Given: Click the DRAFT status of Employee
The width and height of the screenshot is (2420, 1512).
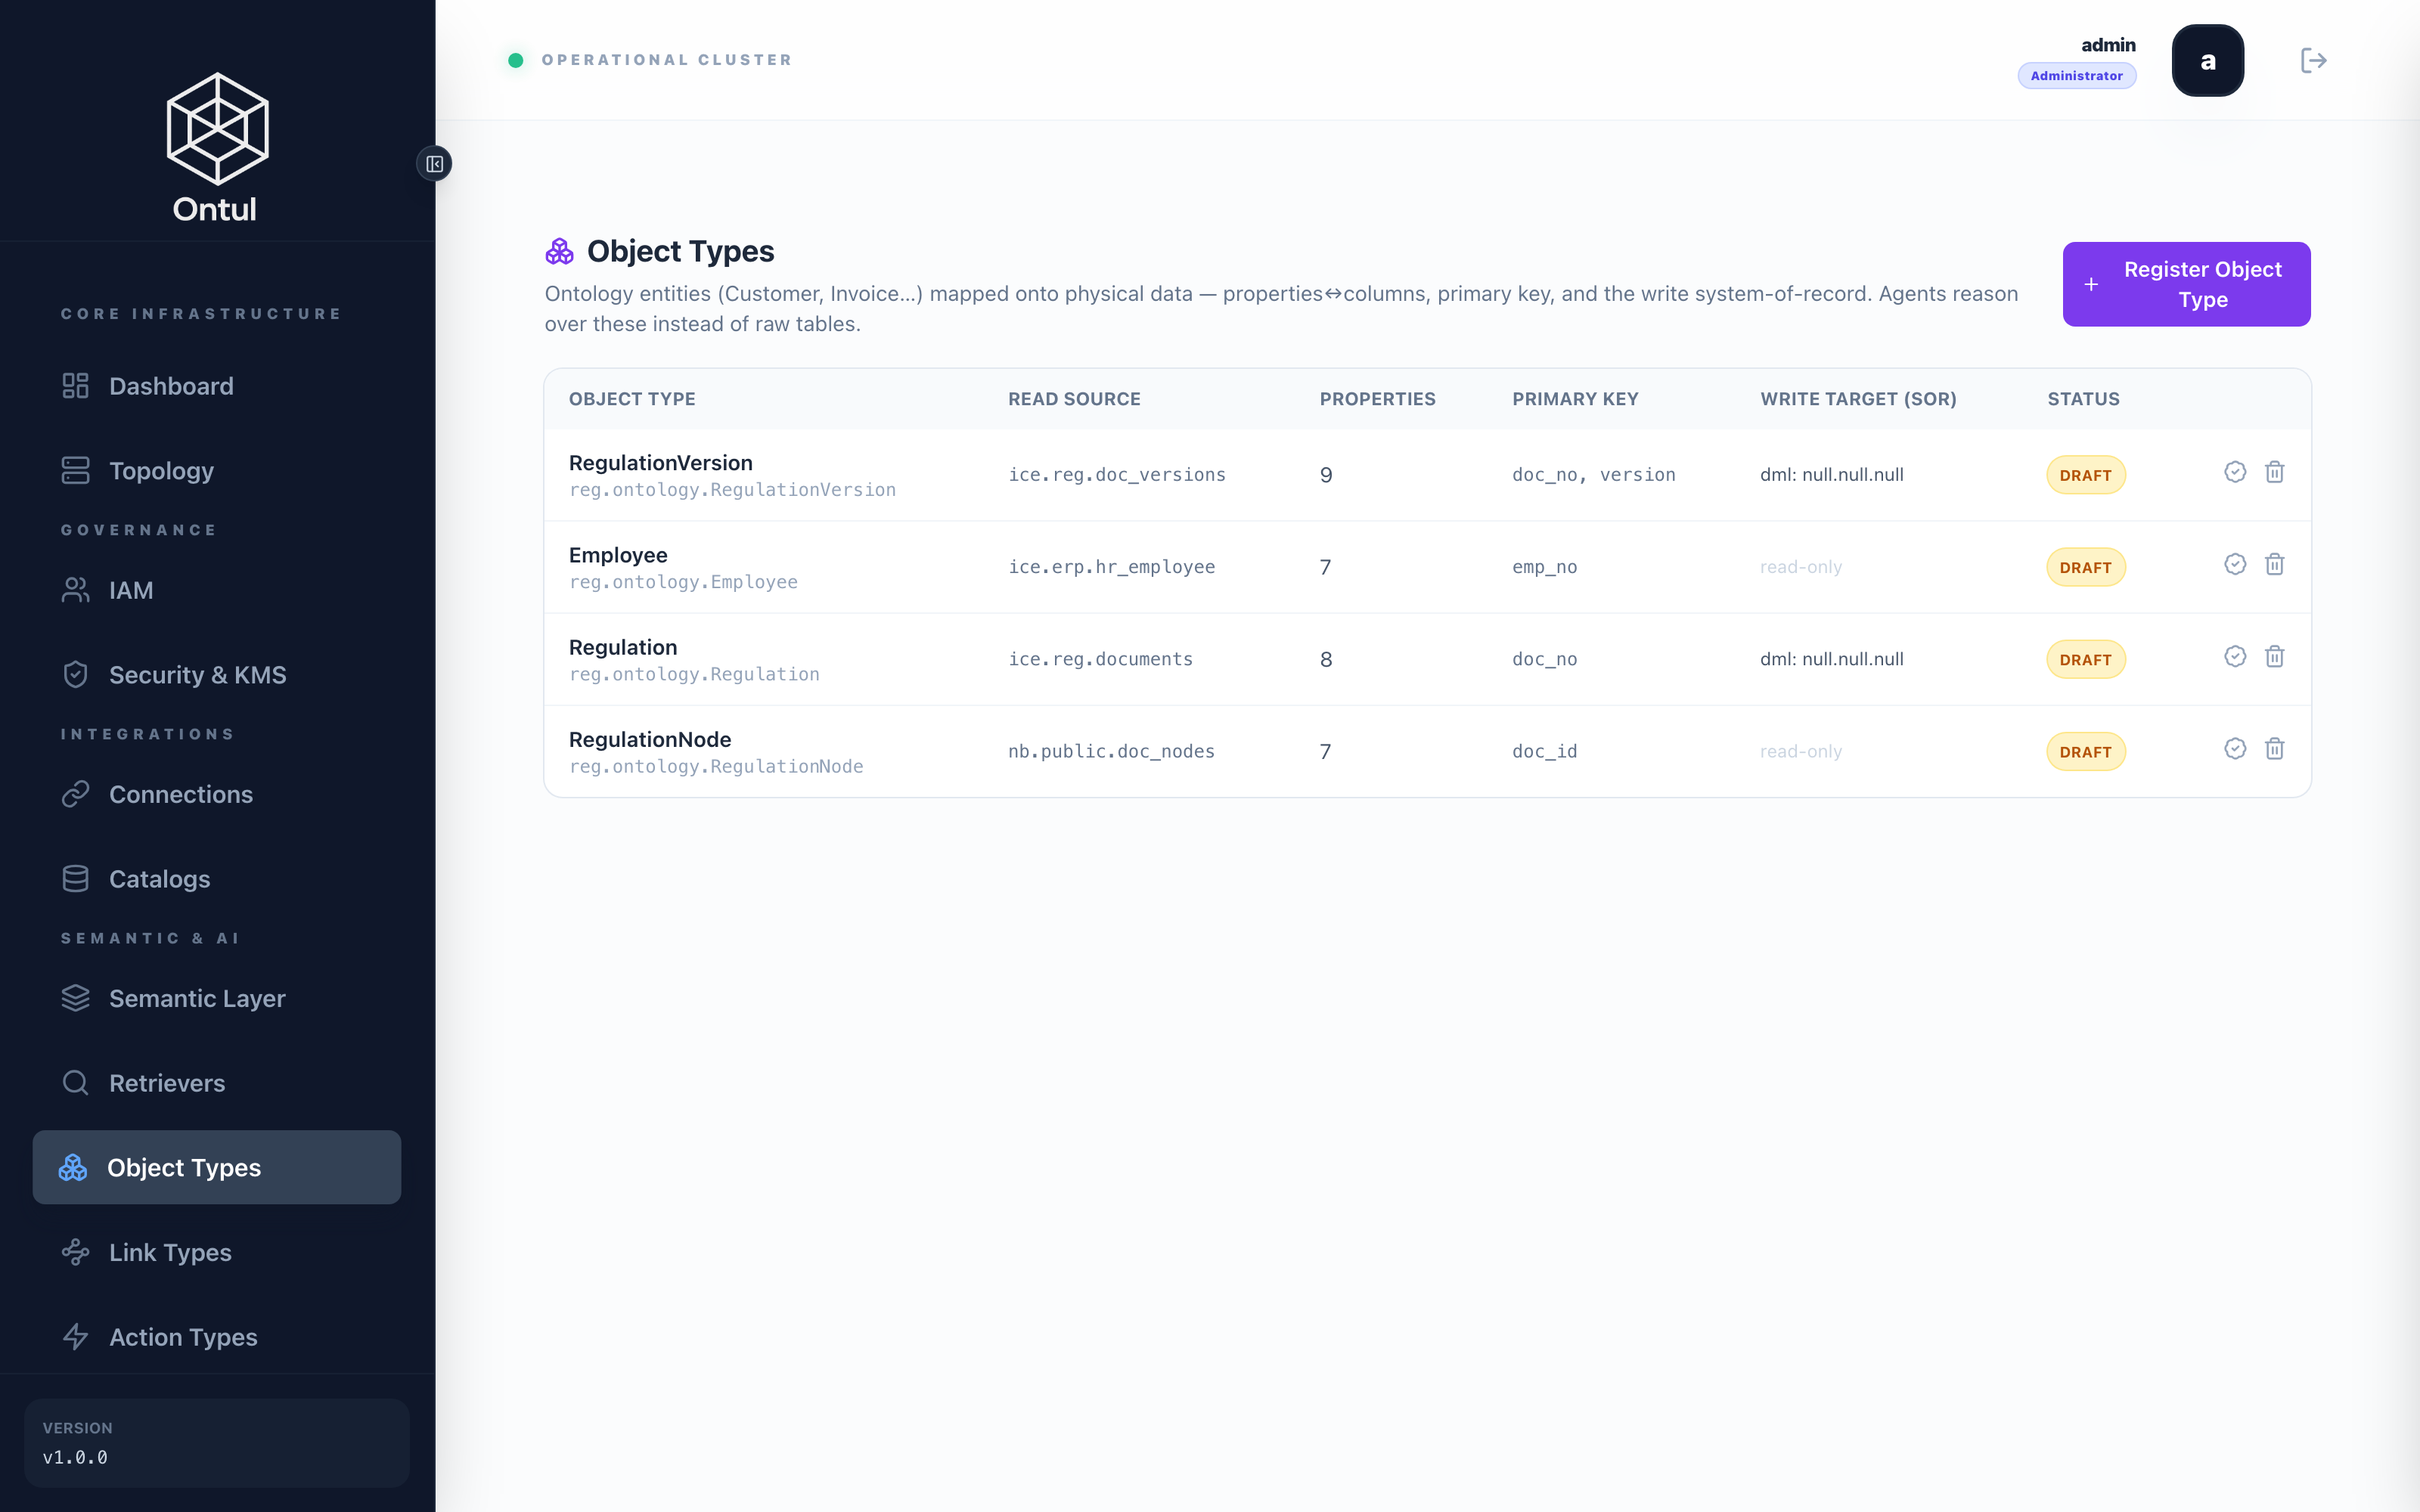Looking at the screenshot, I should (x=2085, y=567).
